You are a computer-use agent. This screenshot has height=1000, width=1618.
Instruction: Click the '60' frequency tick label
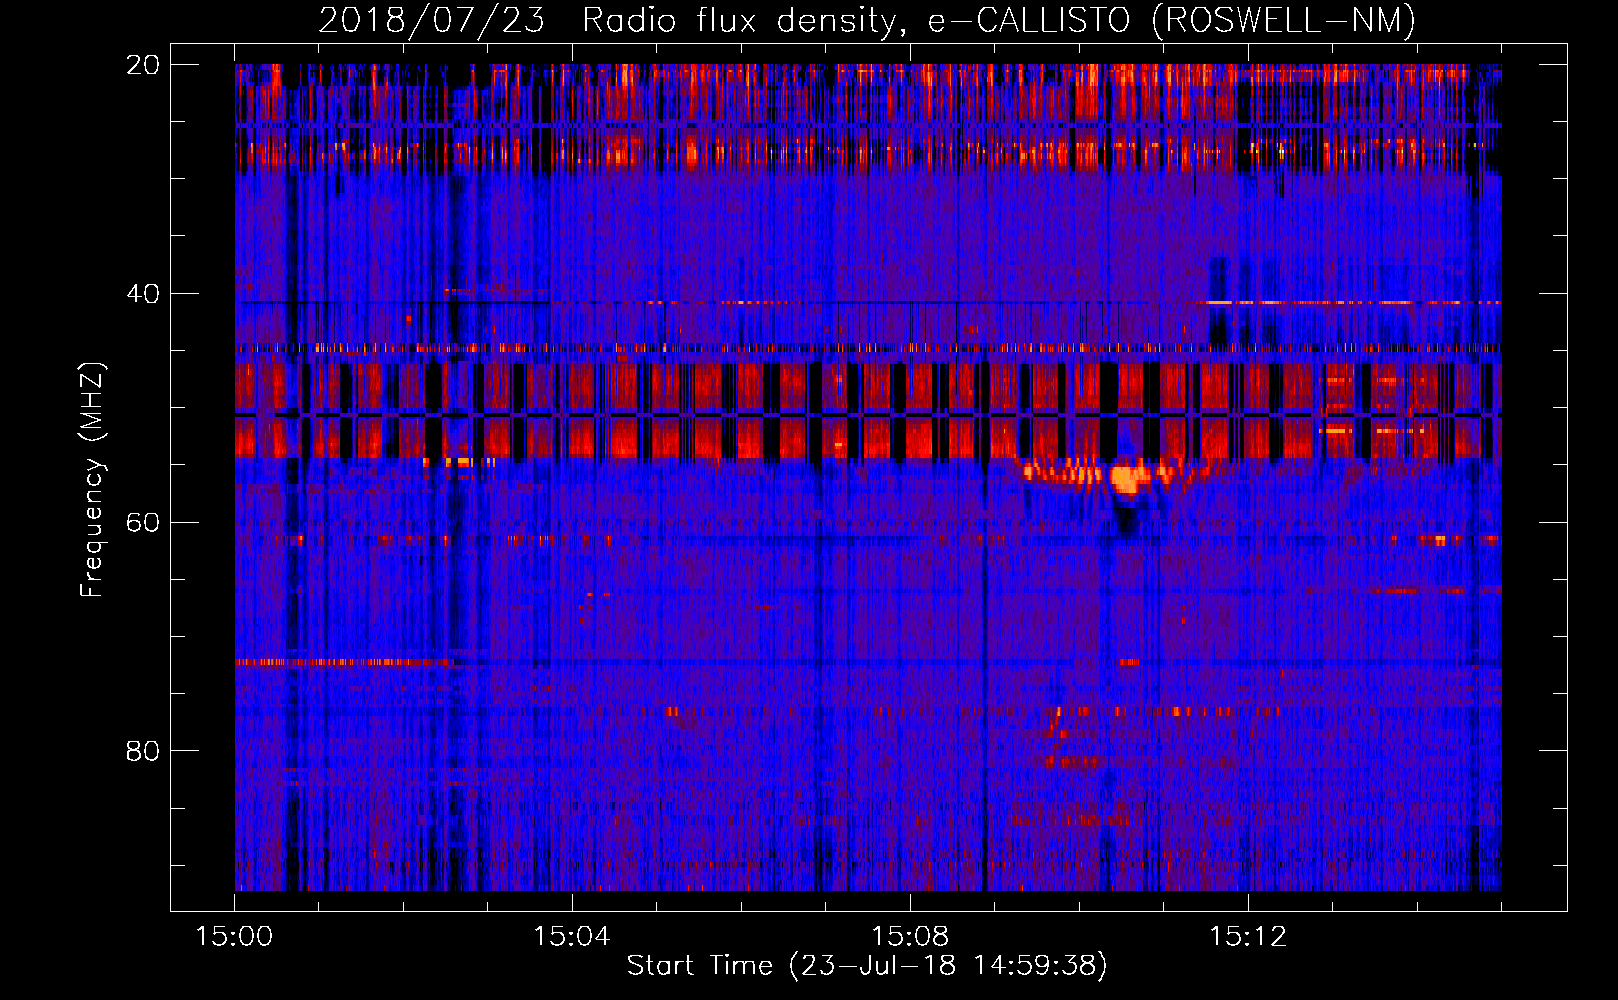click(143, 522)
